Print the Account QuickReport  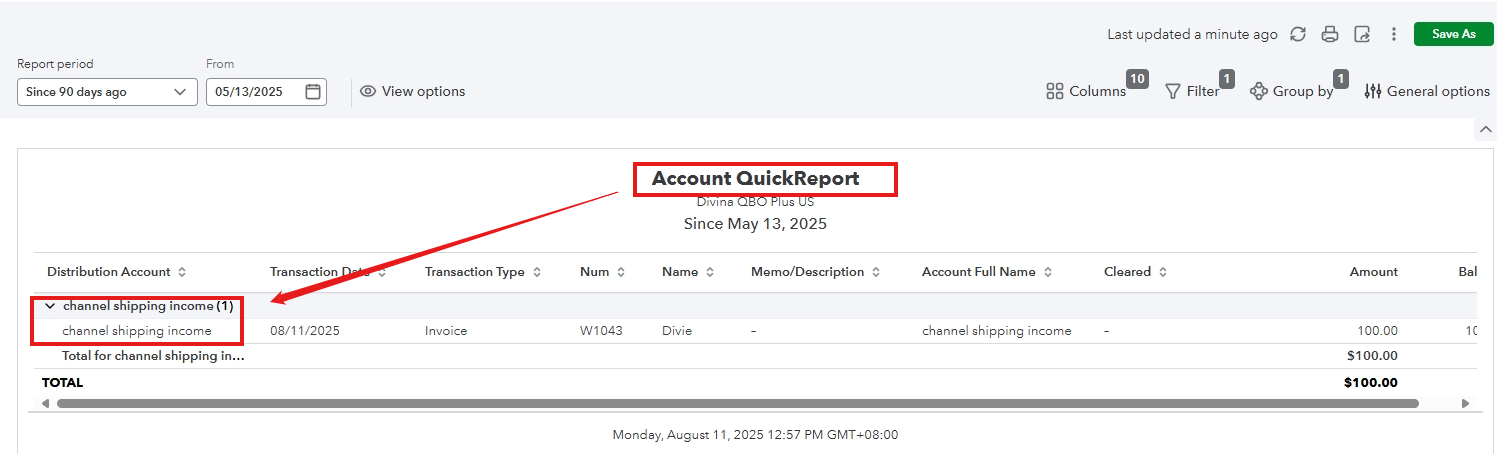1330,34
